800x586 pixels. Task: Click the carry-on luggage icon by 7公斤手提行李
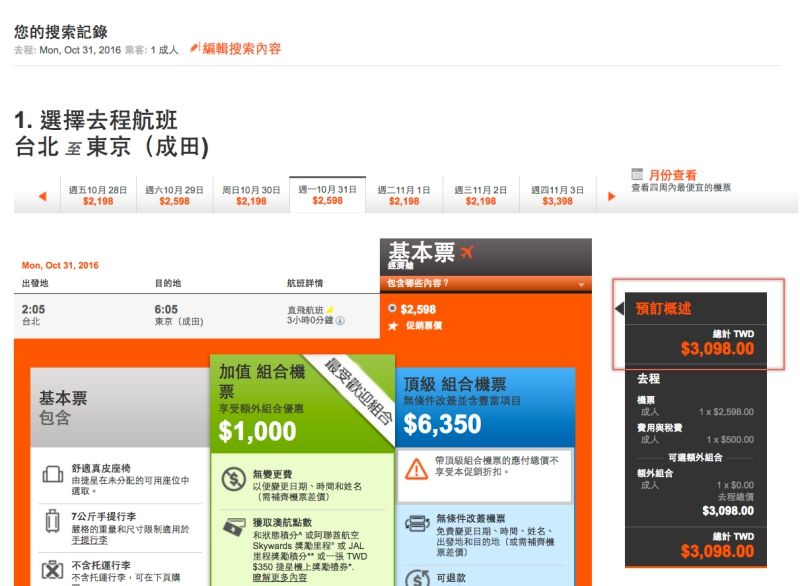point(52,521)
